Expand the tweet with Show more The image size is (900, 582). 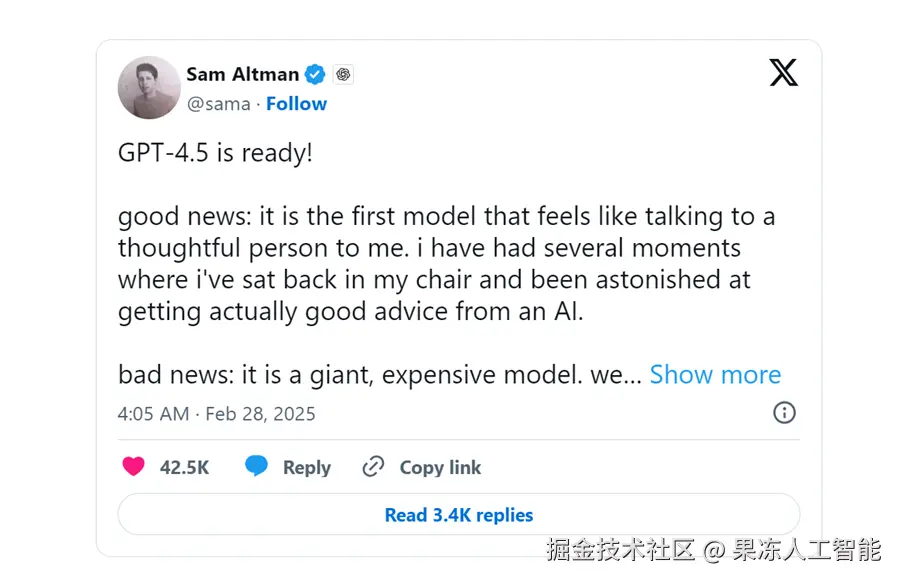click(715, 374)
